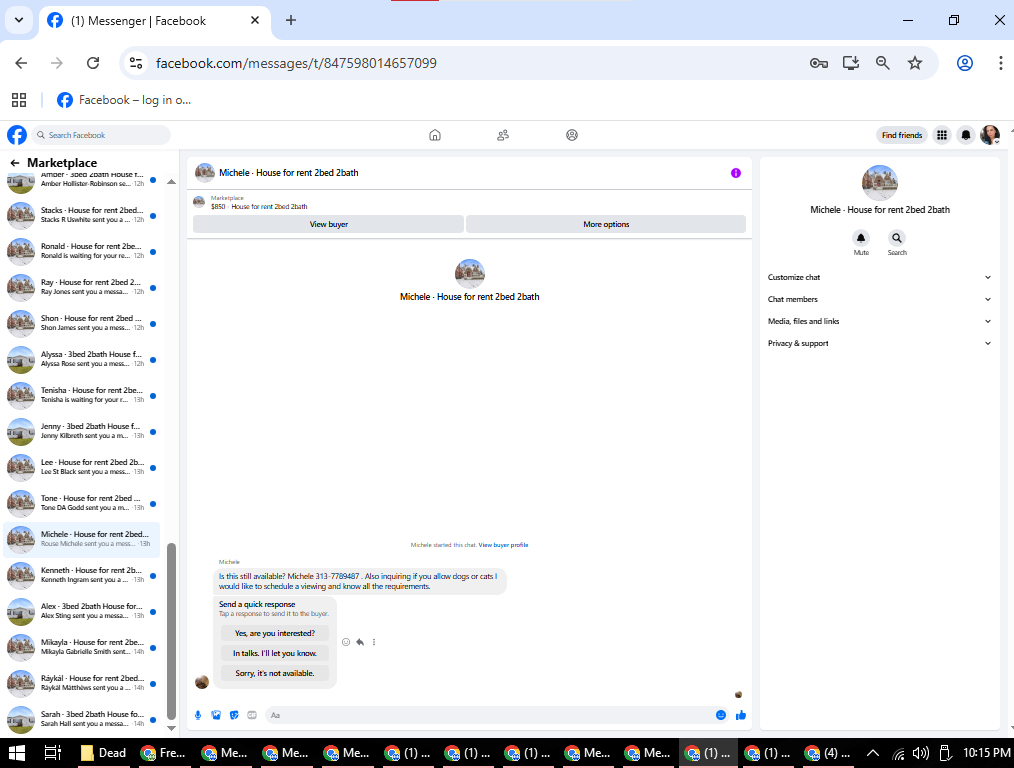Open Stacks conversation in list

82,215
